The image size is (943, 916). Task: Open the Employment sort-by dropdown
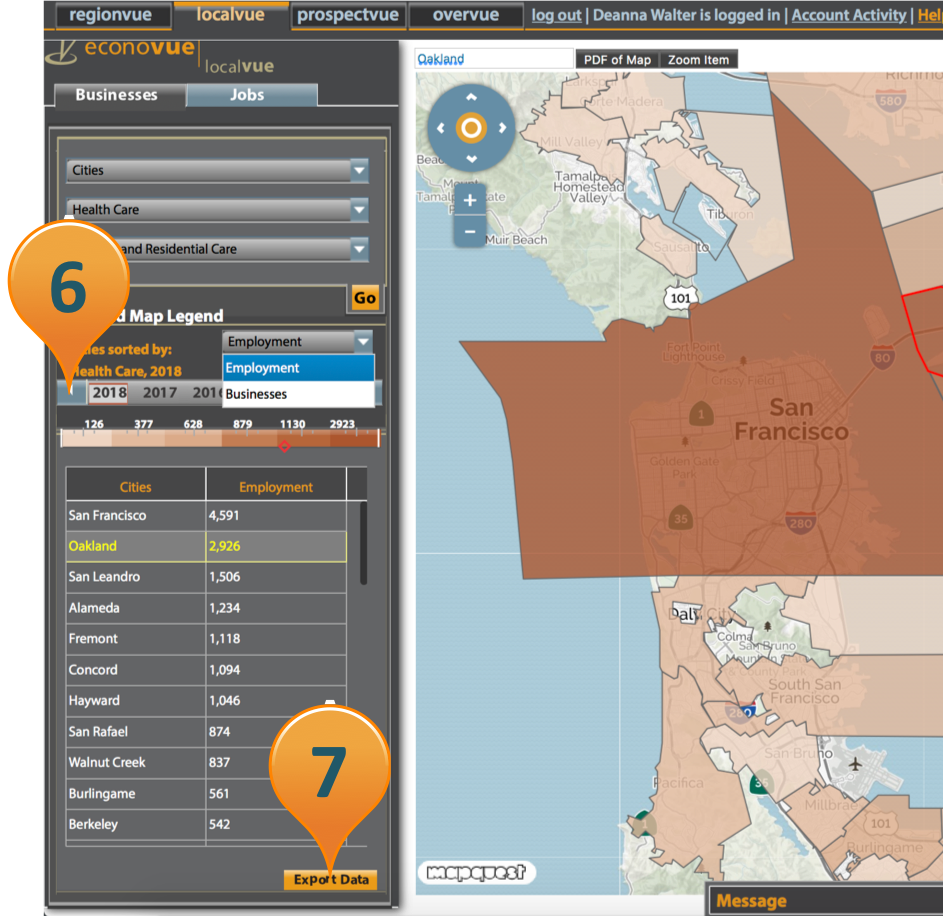click(298, 342)
